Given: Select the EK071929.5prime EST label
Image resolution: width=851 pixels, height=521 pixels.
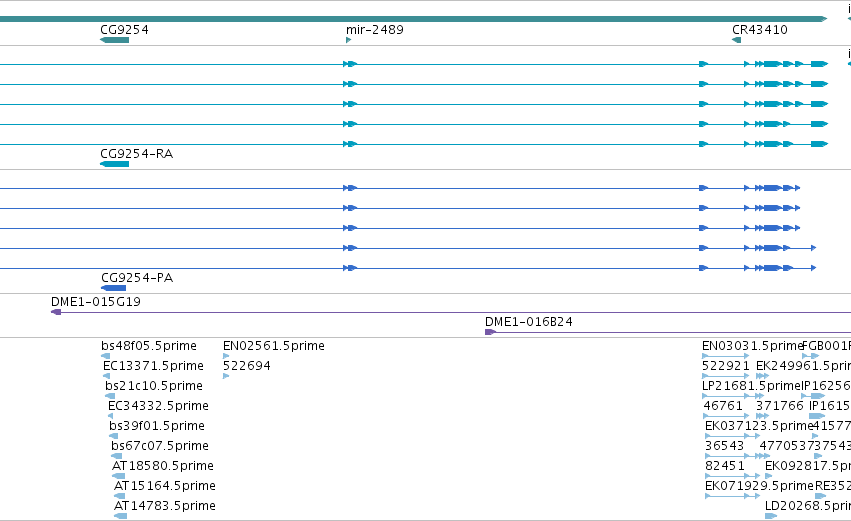Looking at the screenshot, I should (759, 486).
